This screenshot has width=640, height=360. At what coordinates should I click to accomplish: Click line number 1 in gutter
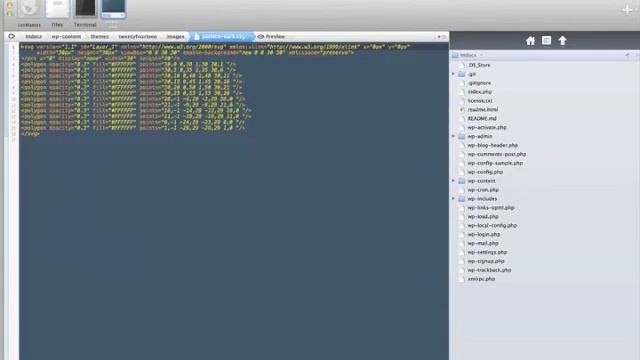pyautogui.click(x=13, y=47)
